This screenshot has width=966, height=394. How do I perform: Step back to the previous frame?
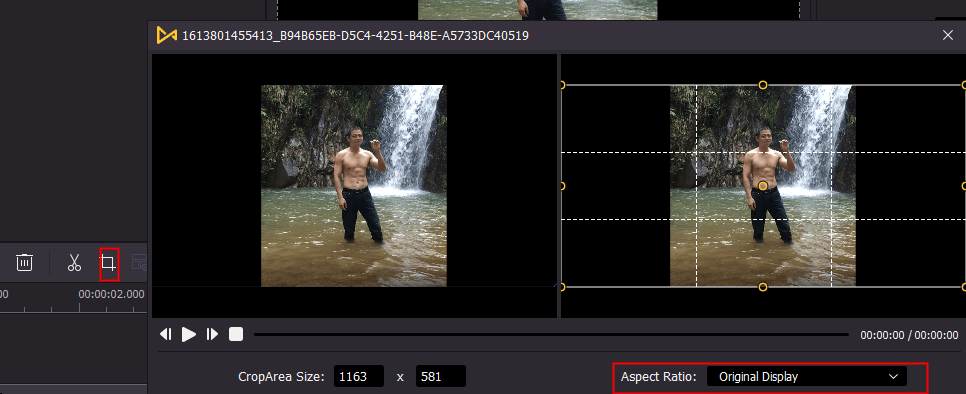pyautogui.click(x=166, y=334)
